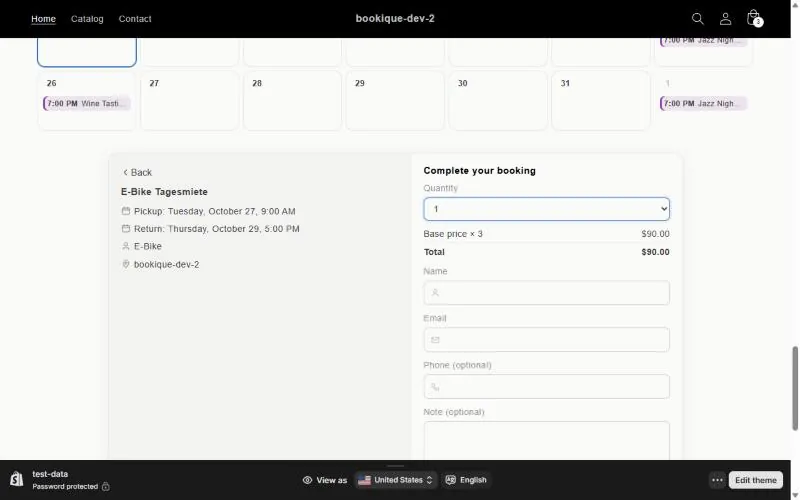800x500 pixels.
Task: Expand the Quantity dropdown
Action: (546, 209)
